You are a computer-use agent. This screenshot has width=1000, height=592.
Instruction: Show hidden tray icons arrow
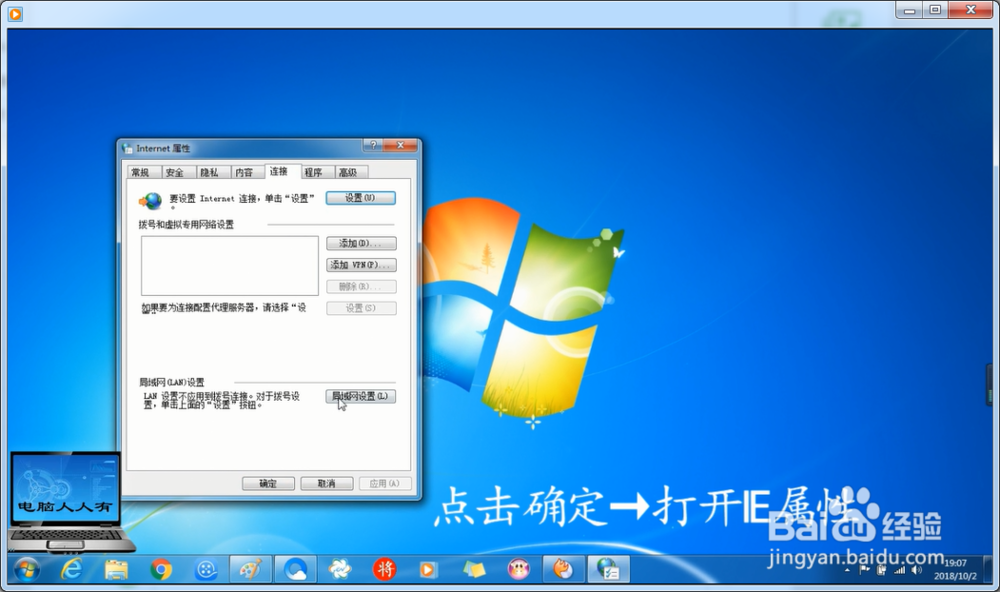click(847, 570)
